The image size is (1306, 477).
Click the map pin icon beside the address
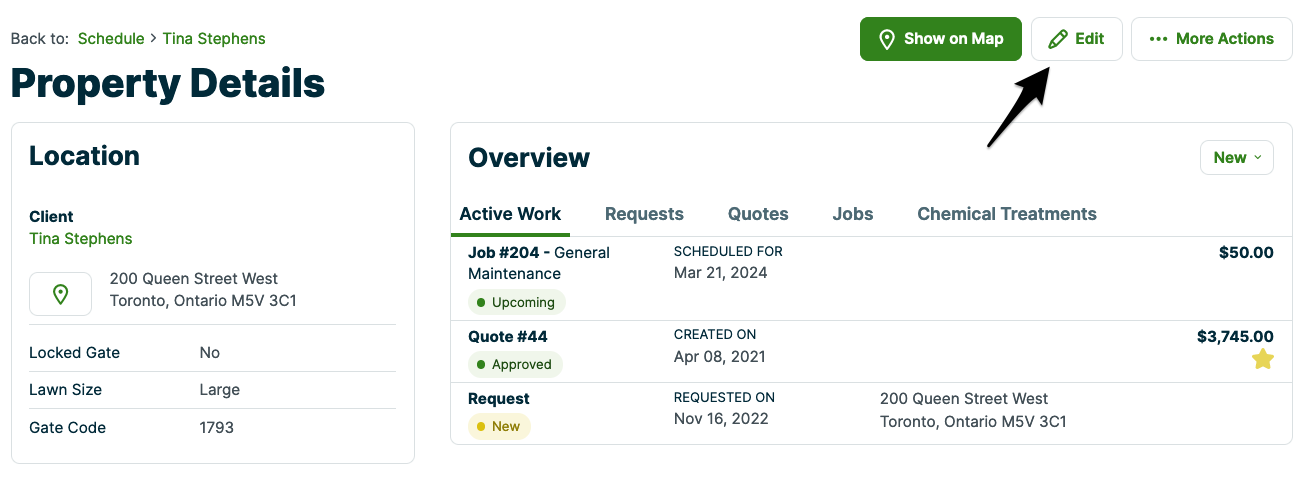click(60, 294)
